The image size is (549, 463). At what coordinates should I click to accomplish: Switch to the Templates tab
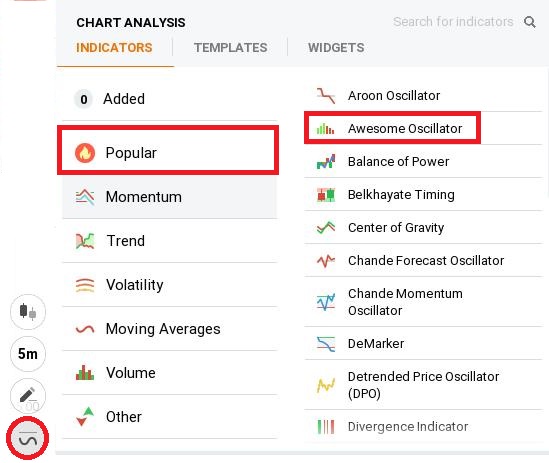[x=230, y=48]
